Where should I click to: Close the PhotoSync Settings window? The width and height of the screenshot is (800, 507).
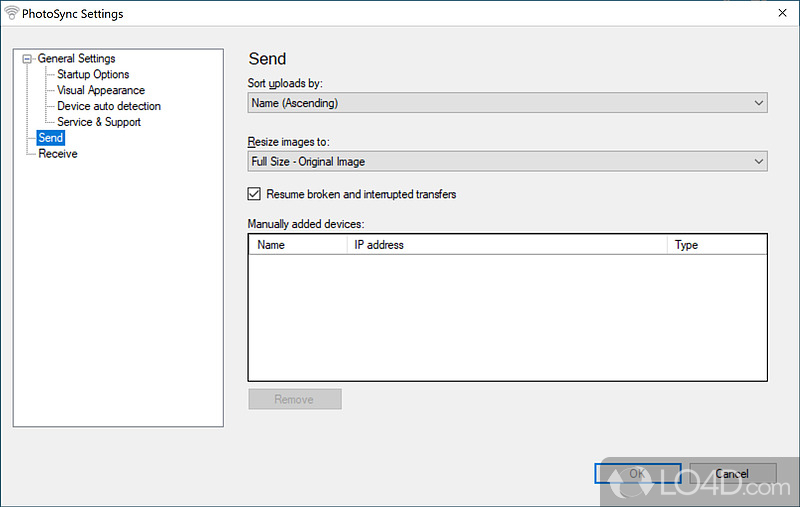[781, 15]
